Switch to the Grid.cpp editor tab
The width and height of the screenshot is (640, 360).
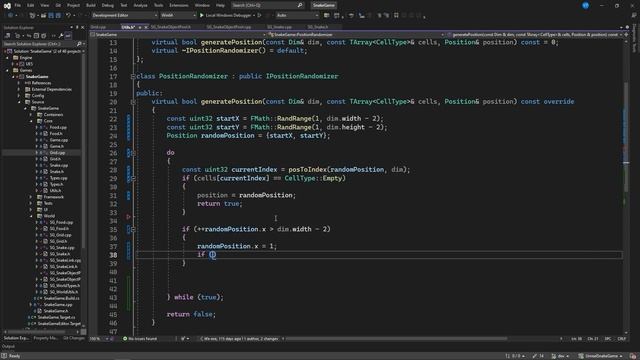click(98, 27)
